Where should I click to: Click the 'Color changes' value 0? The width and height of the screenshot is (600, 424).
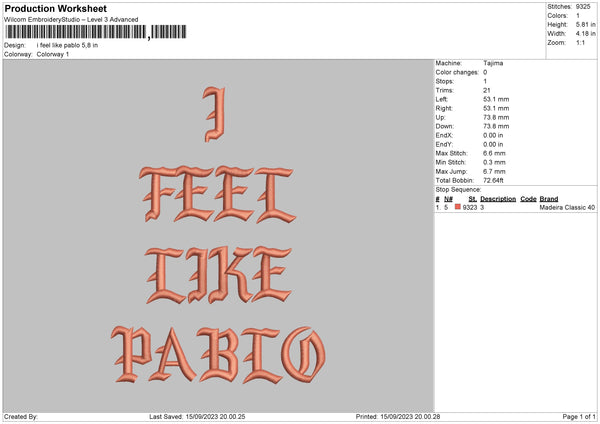click(x=485, y=72)
